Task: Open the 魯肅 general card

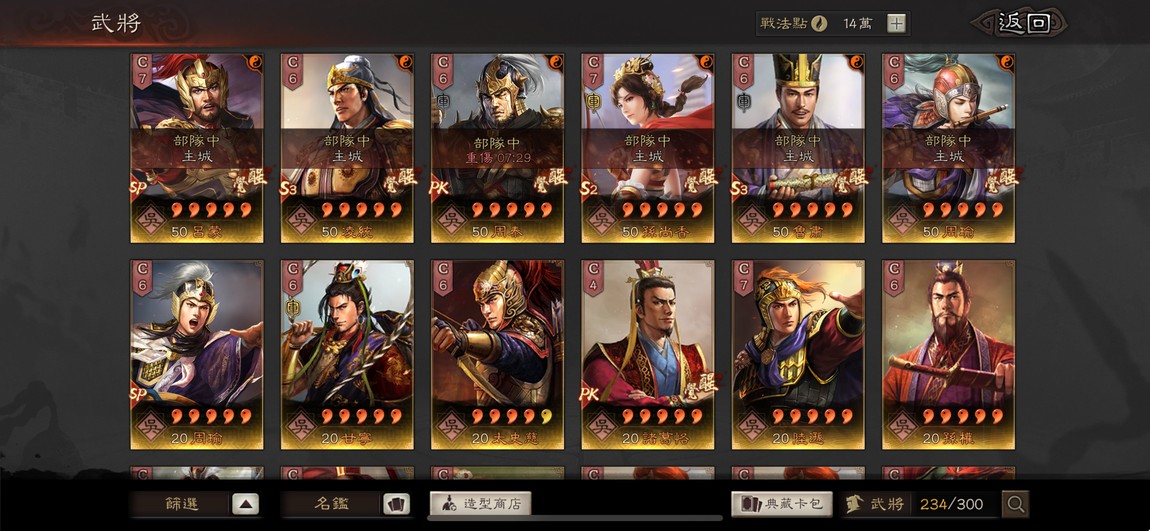Action: (x=798, y=147)
